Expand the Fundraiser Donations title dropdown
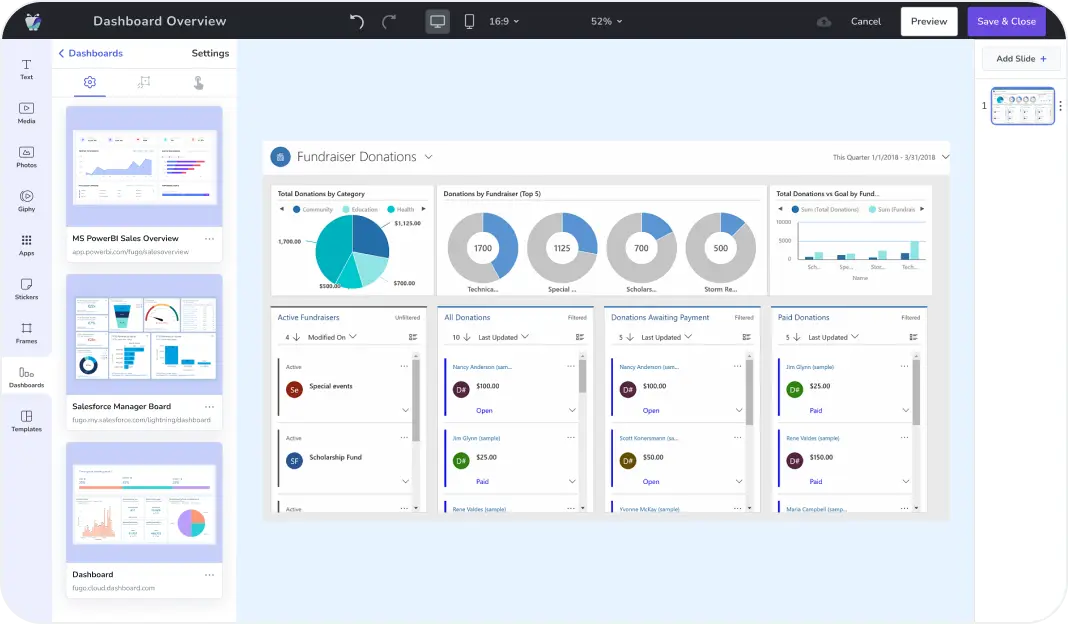 tap(428, 157)
